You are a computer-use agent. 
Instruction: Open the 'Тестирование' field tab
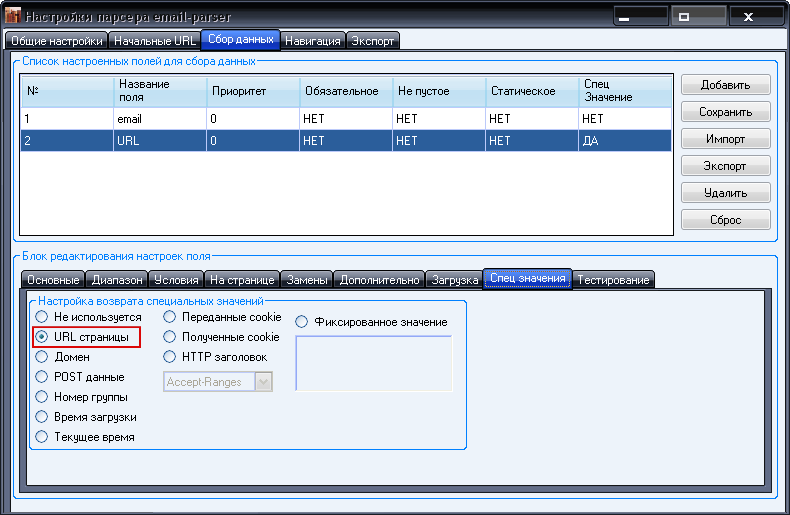(614, 279)
